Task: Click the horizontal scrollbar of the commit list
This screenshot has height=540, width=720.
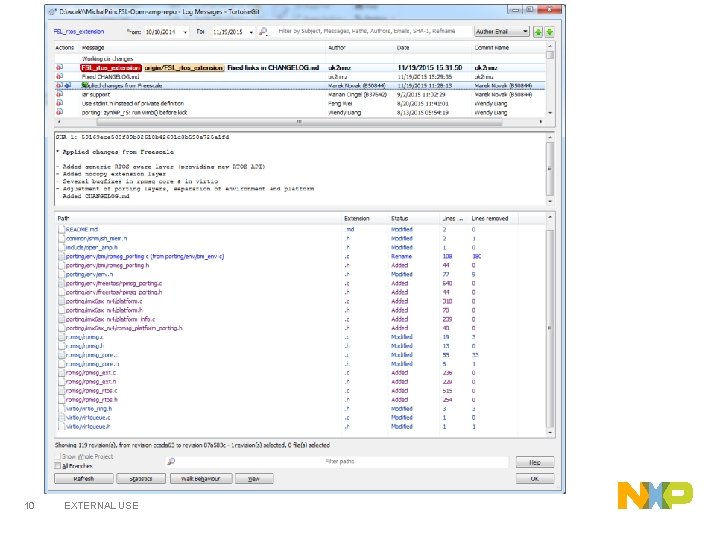Action: (x=299, y=122)
